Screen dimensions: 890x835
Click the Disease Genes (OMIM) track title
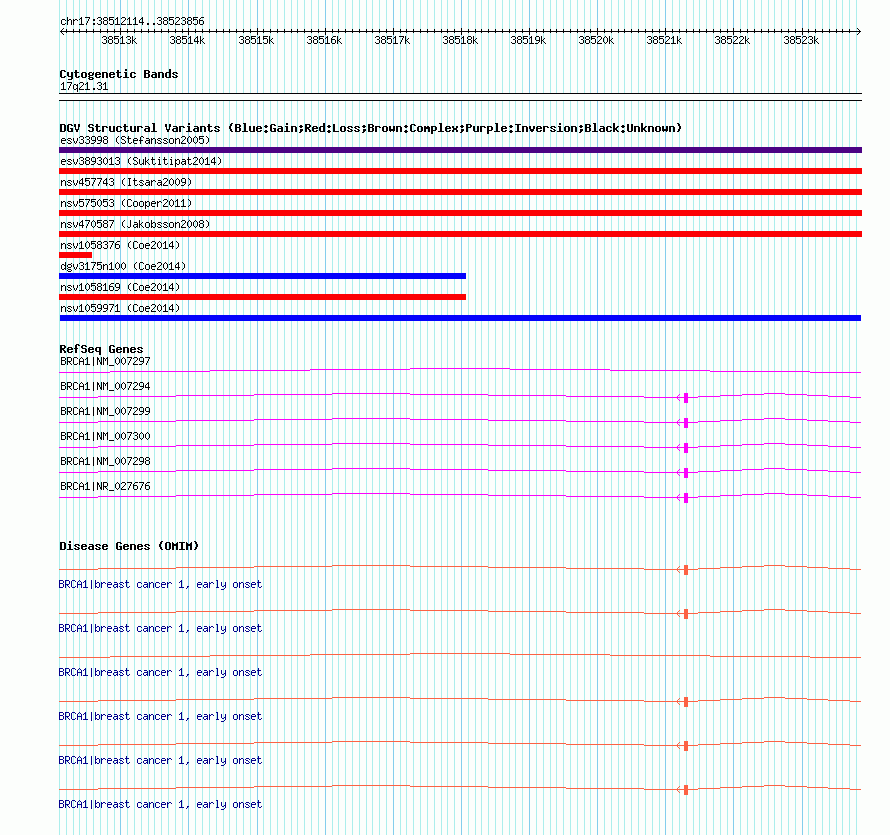129,546
